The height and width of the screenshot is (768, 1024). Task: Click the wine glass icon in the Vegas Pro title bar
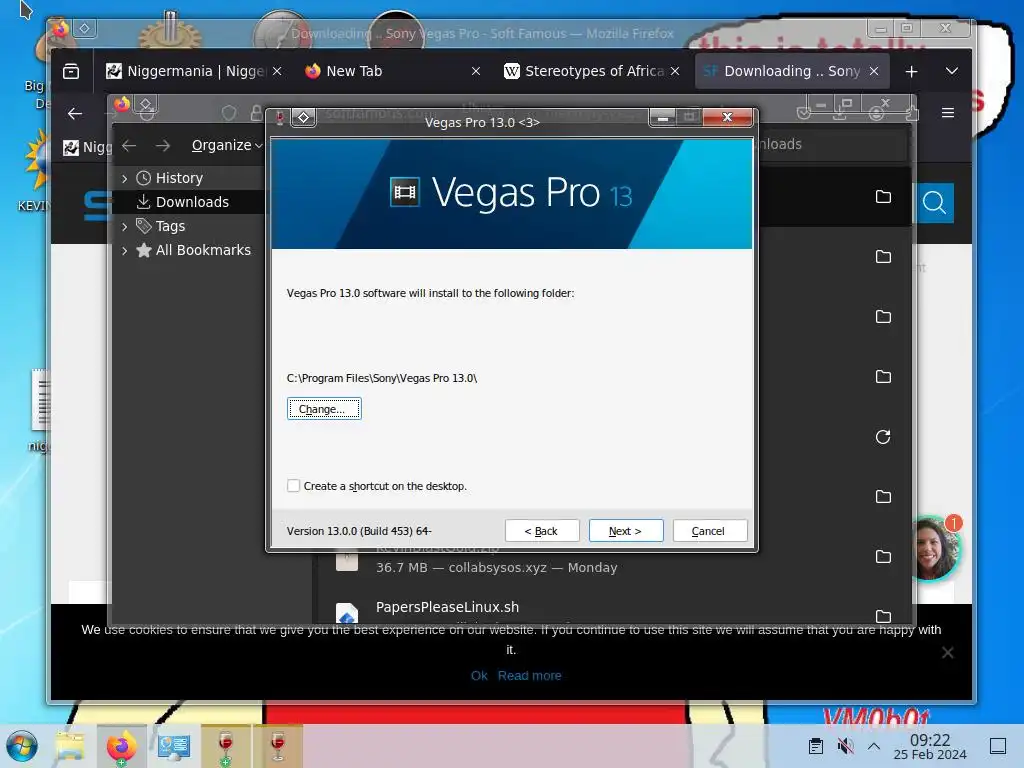[280, 118]
